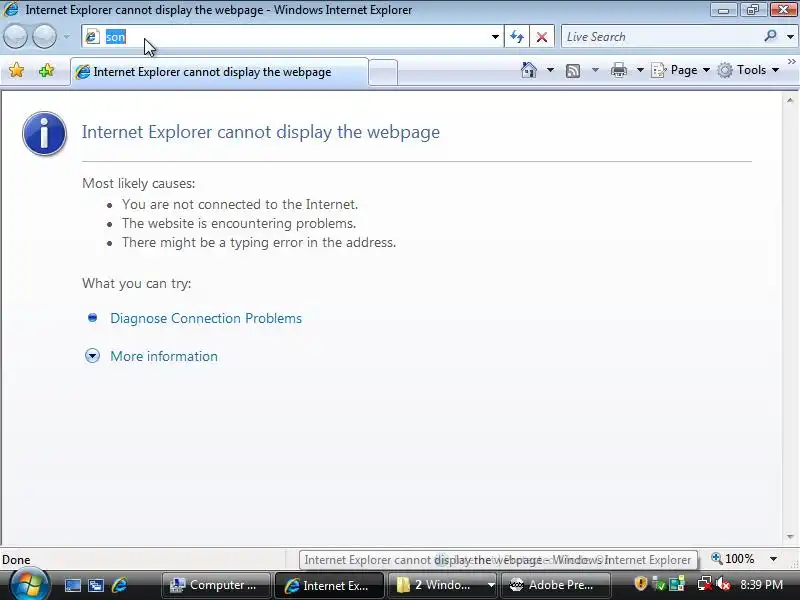Switch to Adobe Premiere taskbar button
This screenshot has width=800, height=600.
(556, 585)
